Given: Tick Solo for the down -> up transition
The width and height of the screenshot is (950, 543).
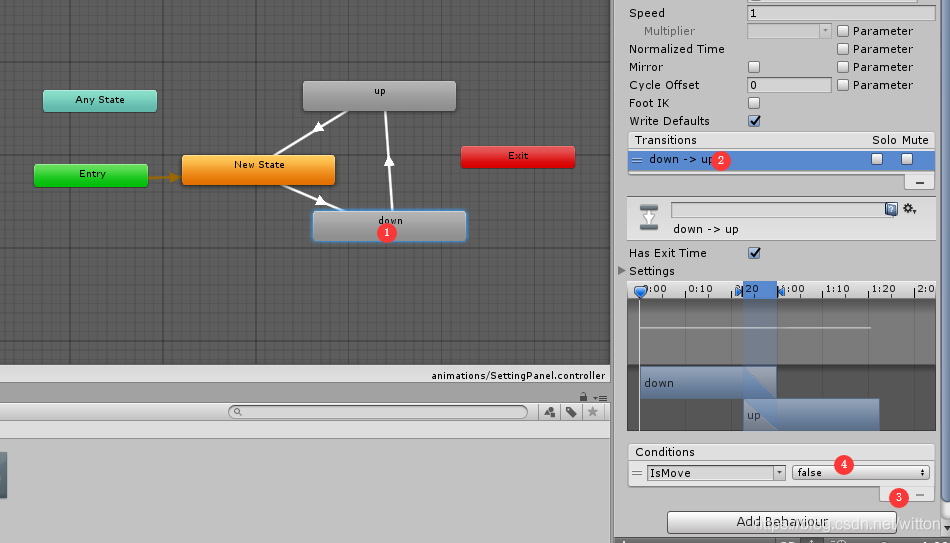Looking at the screenshot, I should pos(877,159).
